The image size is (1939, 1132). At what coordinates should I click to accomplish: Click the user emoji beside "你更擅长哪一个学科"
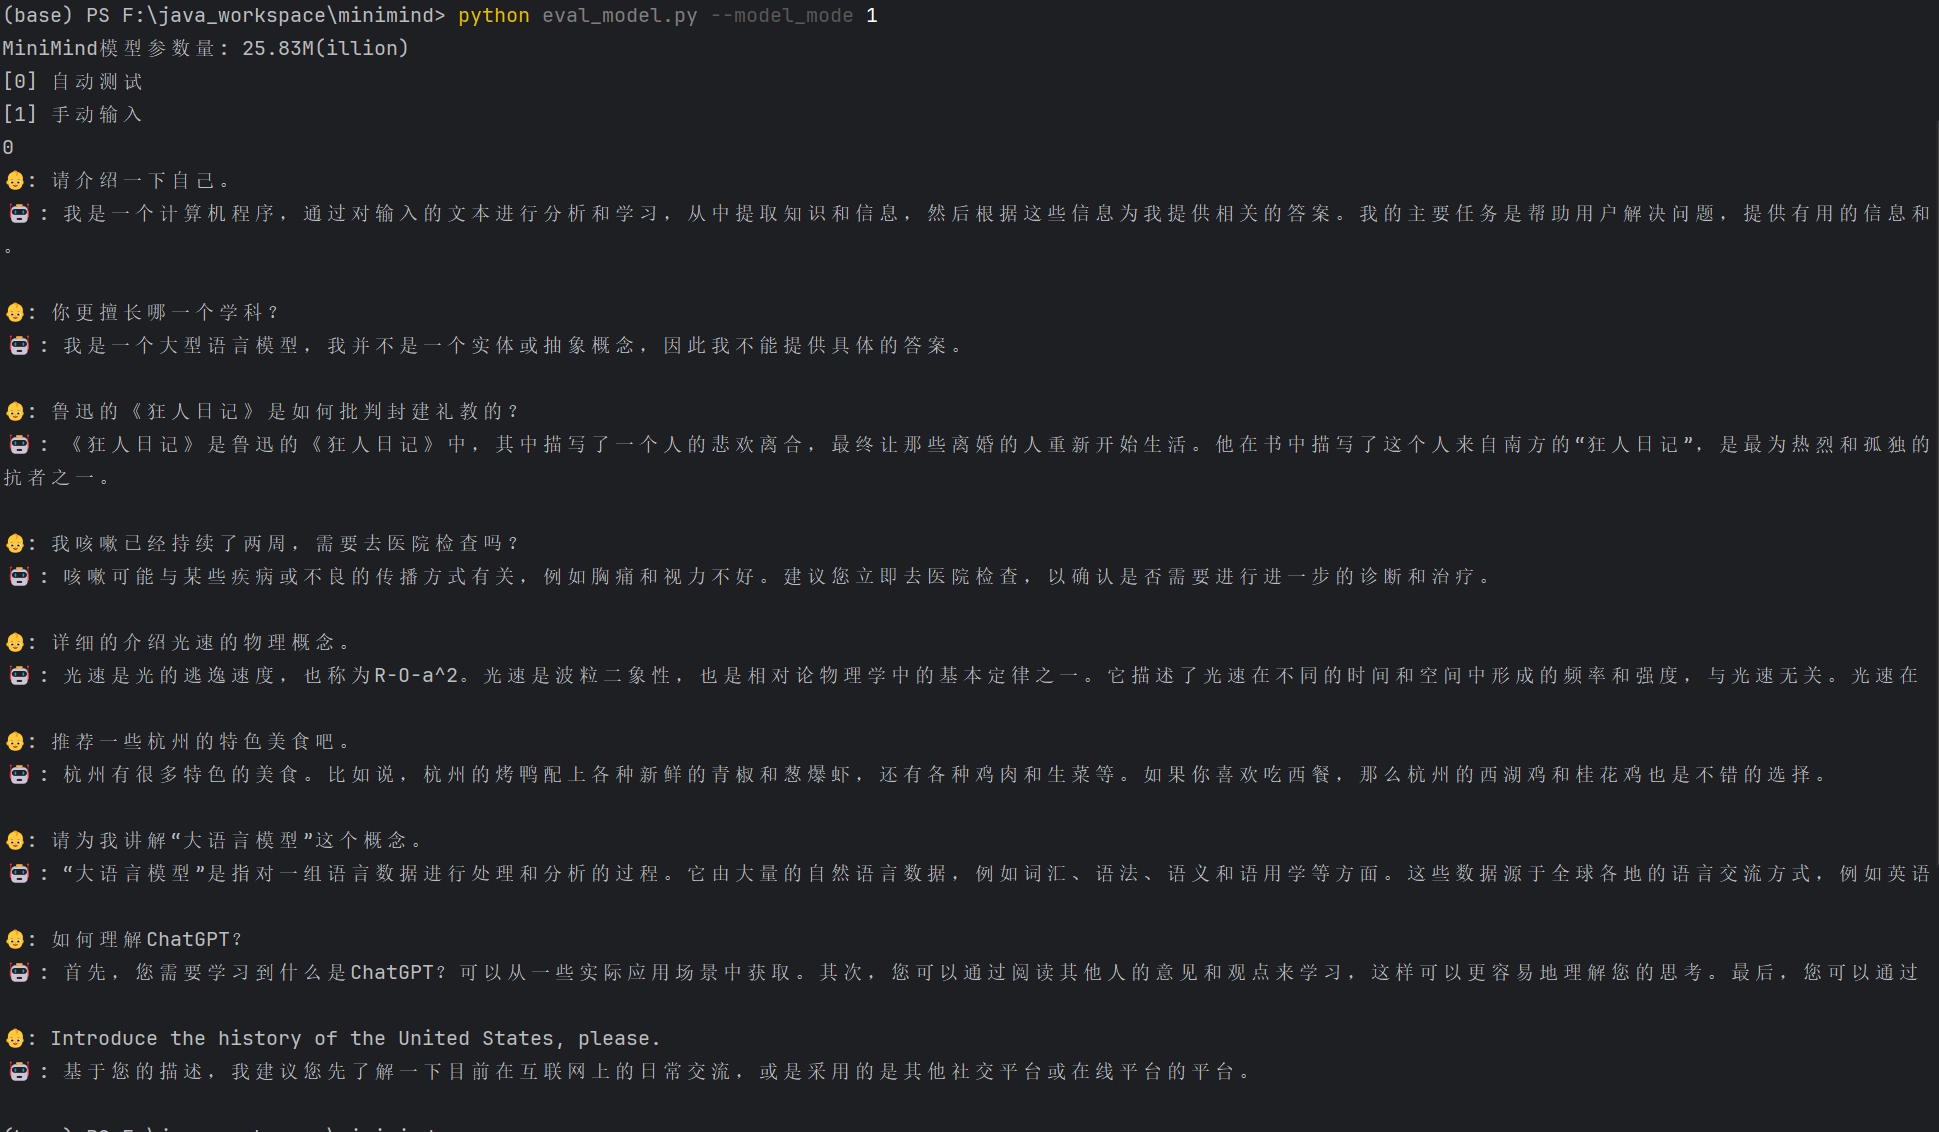click(x=15, y=313)
